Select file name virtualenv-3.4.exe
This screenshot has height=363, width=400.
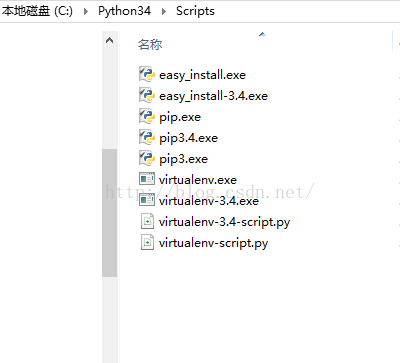(209, 201)
